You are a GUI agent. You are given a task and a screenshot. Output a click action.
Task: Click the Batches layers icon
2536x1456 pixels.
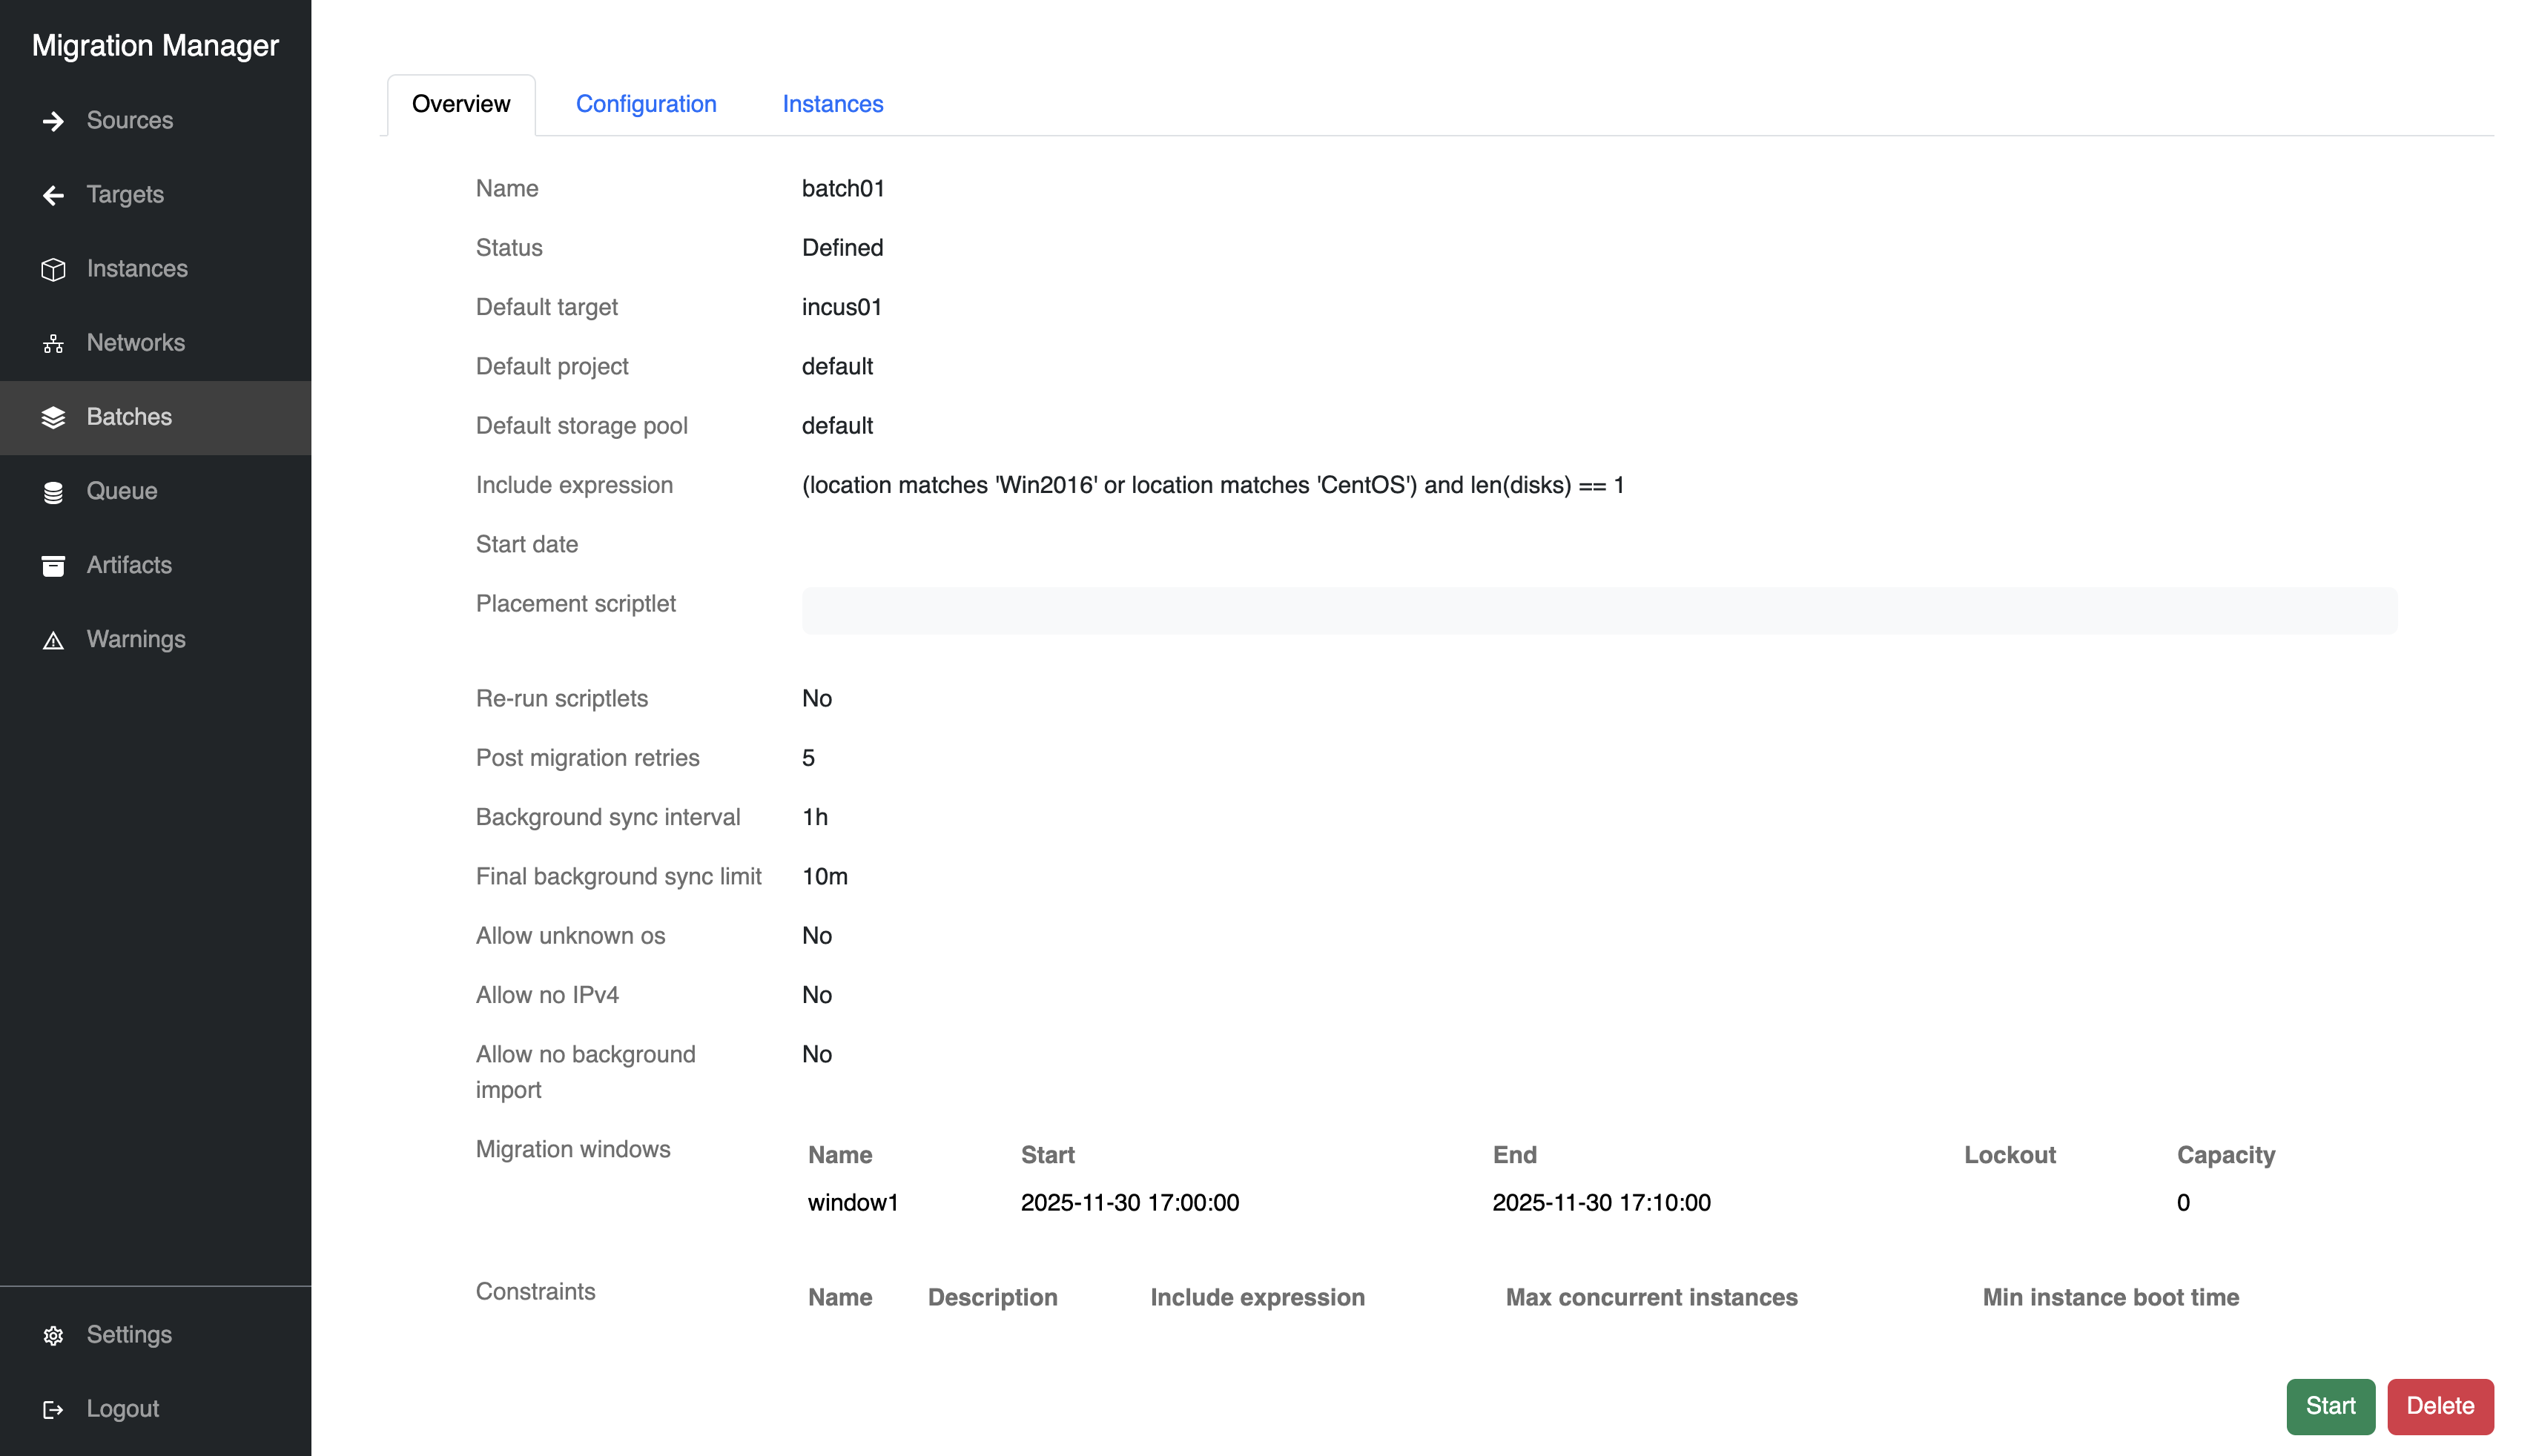[x=53, y=418]
